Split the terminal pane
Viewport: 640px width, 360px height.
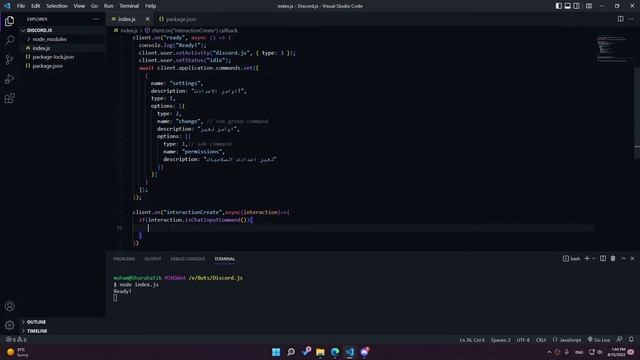[603, 258]
